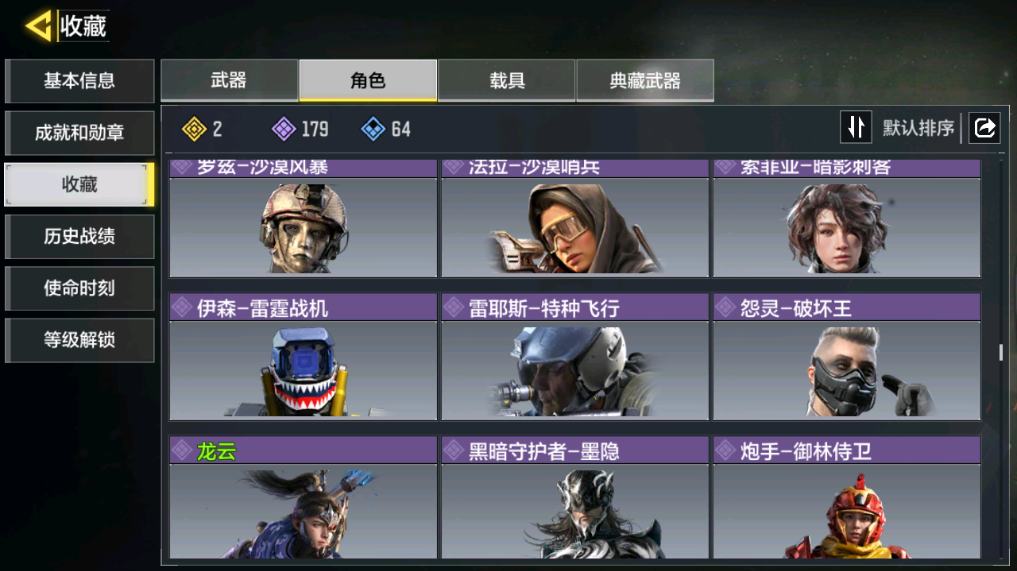1017x571 pixels.
Task: Select the 角色 tab
Action: tap(368, 80)
